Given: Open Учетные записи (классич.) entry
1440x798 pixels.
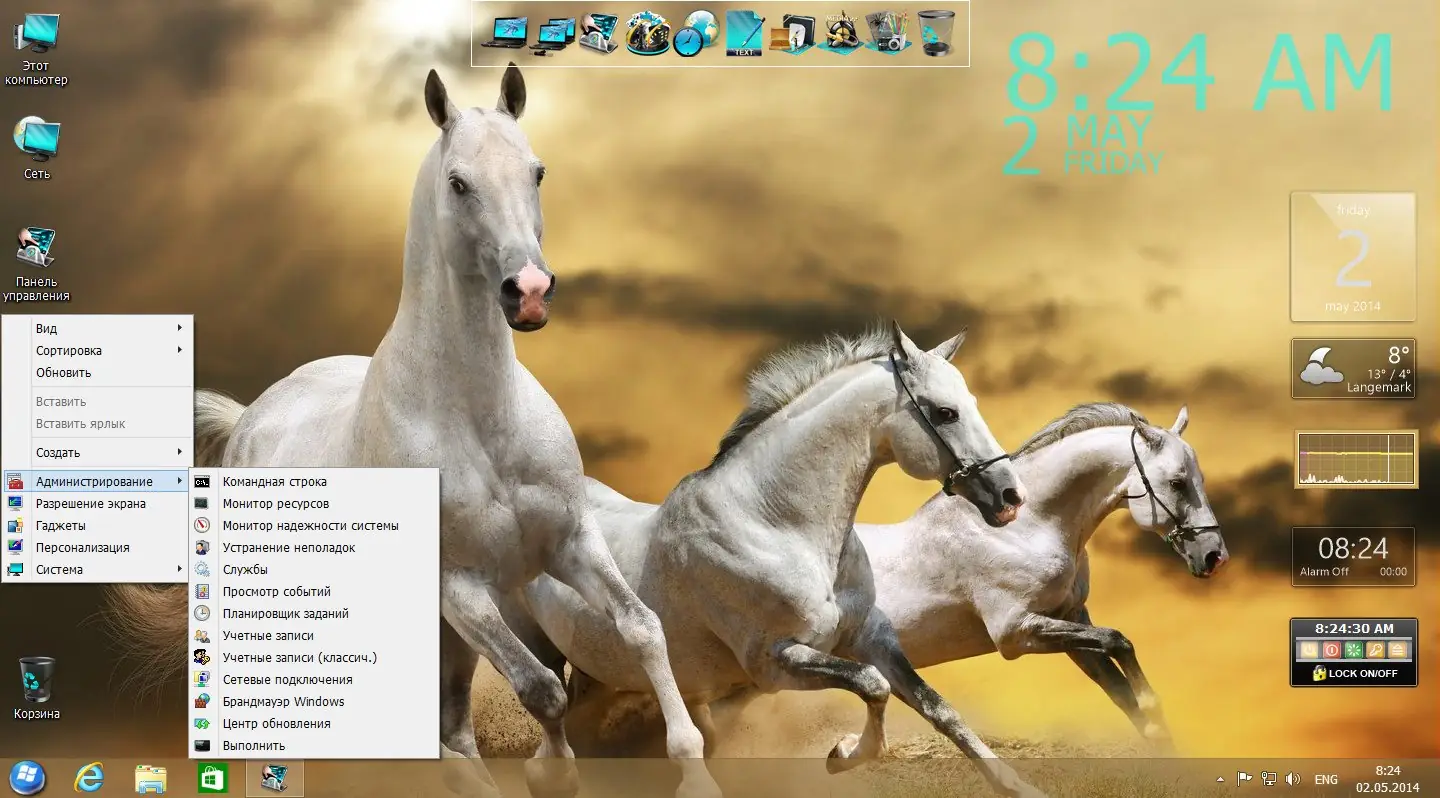Looking at the screenshot, I should 314,657.
